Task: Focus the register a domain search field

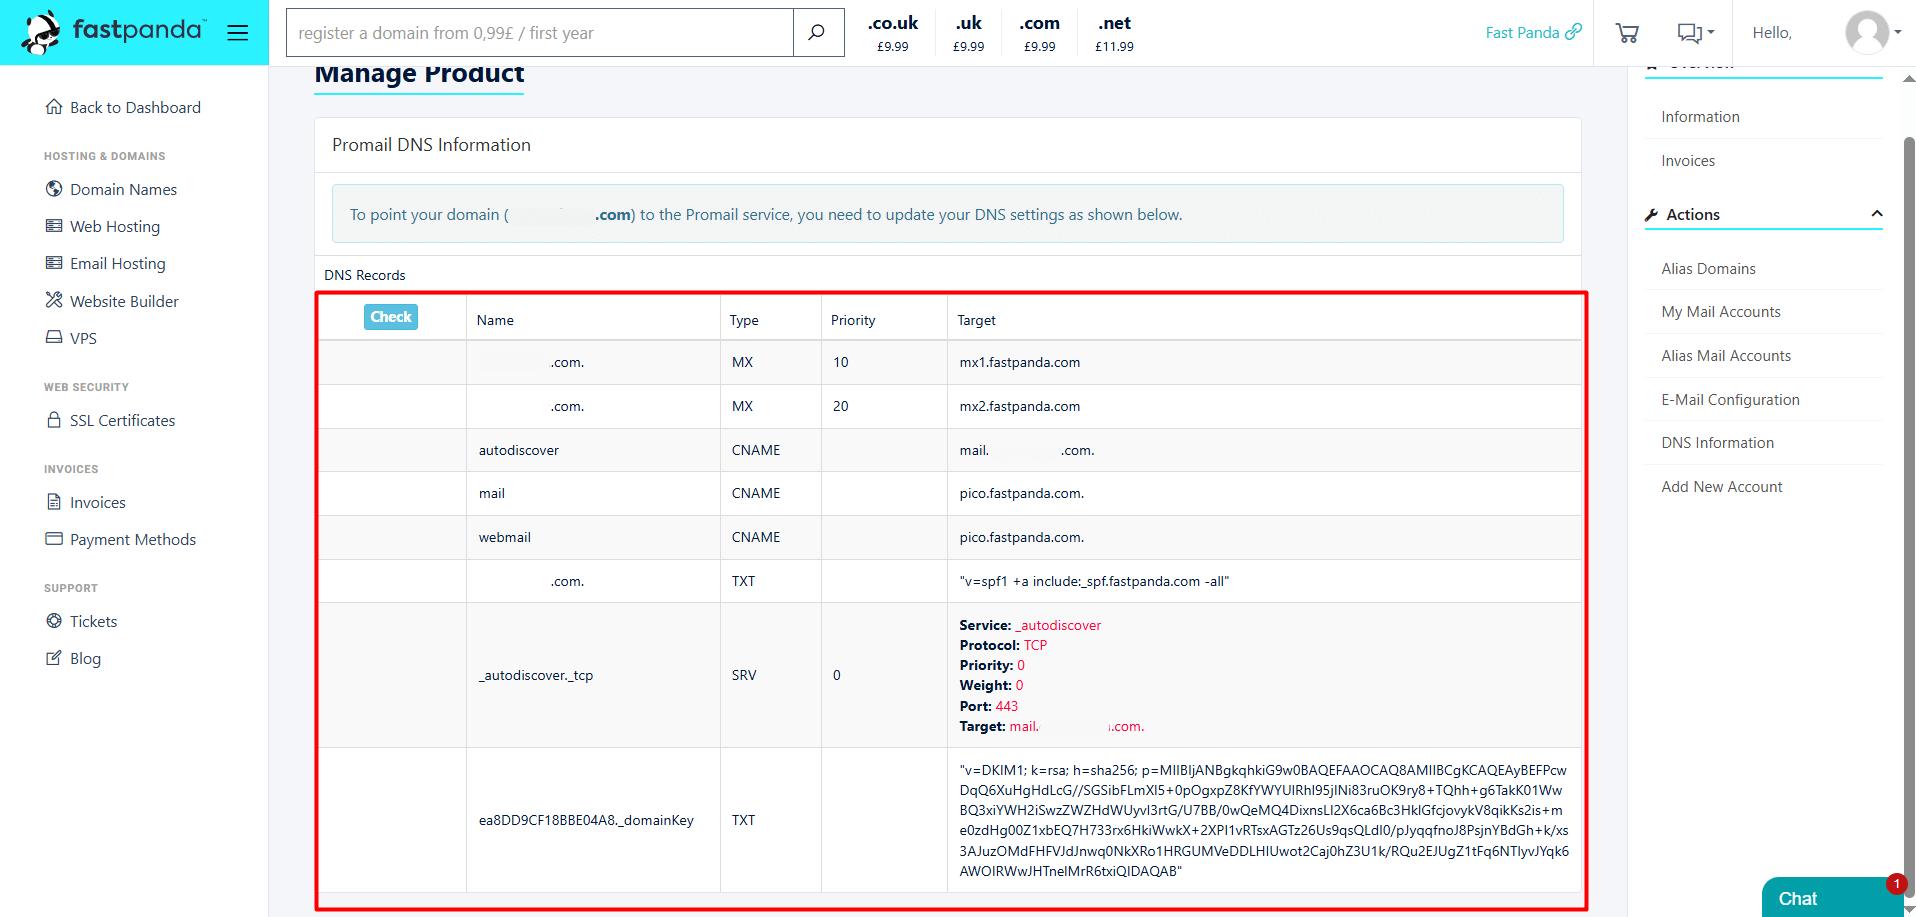Action: (x=540, y=33)
